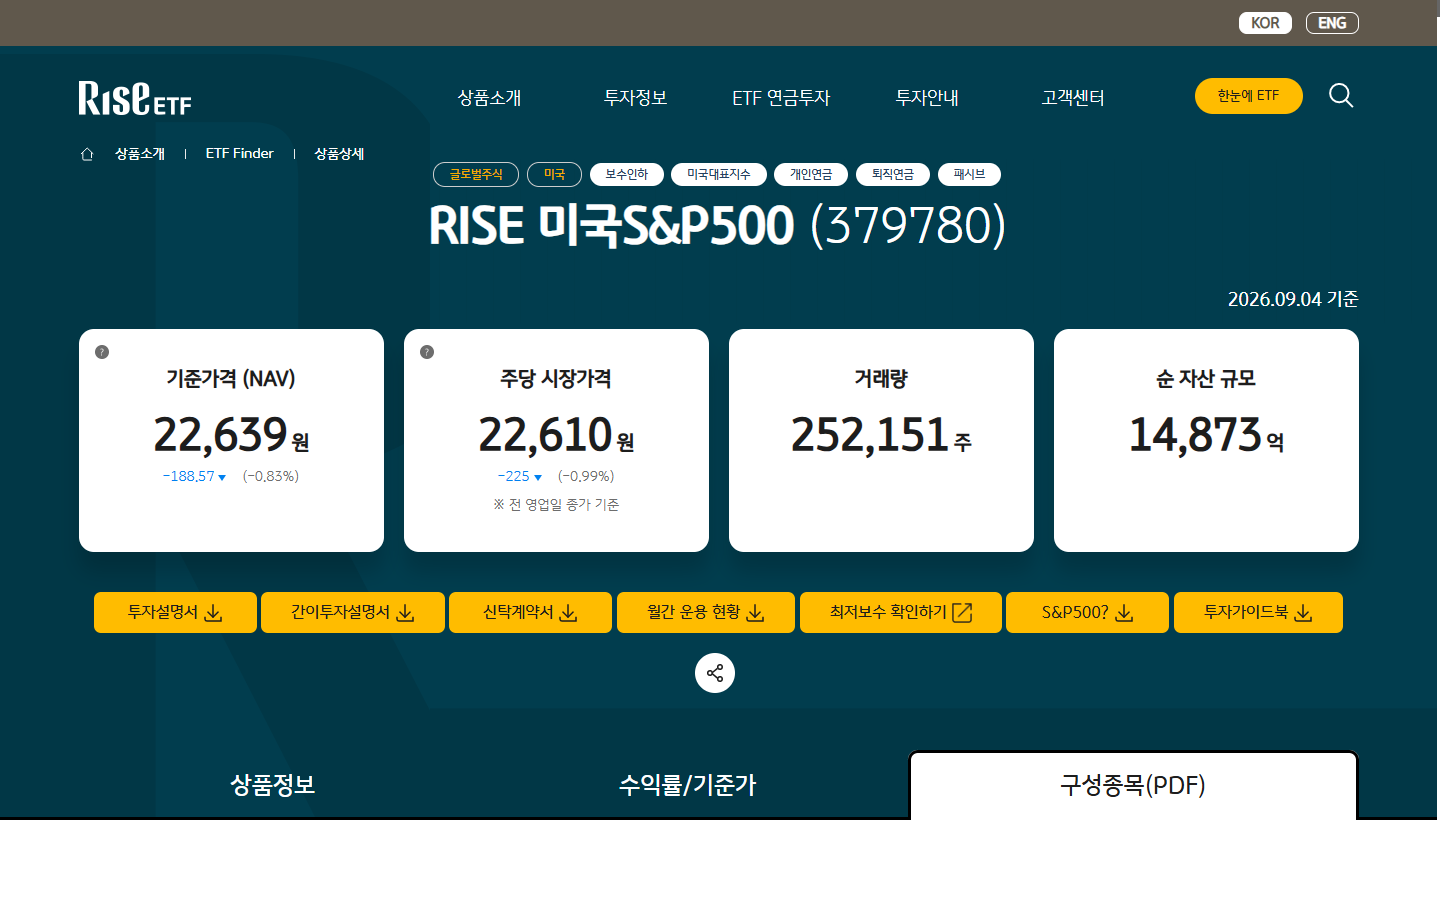Image resolution: width=1440 pixels, height=900 pixels.
Task: Click the 한눈에 ETF button
Action: 1249,96
